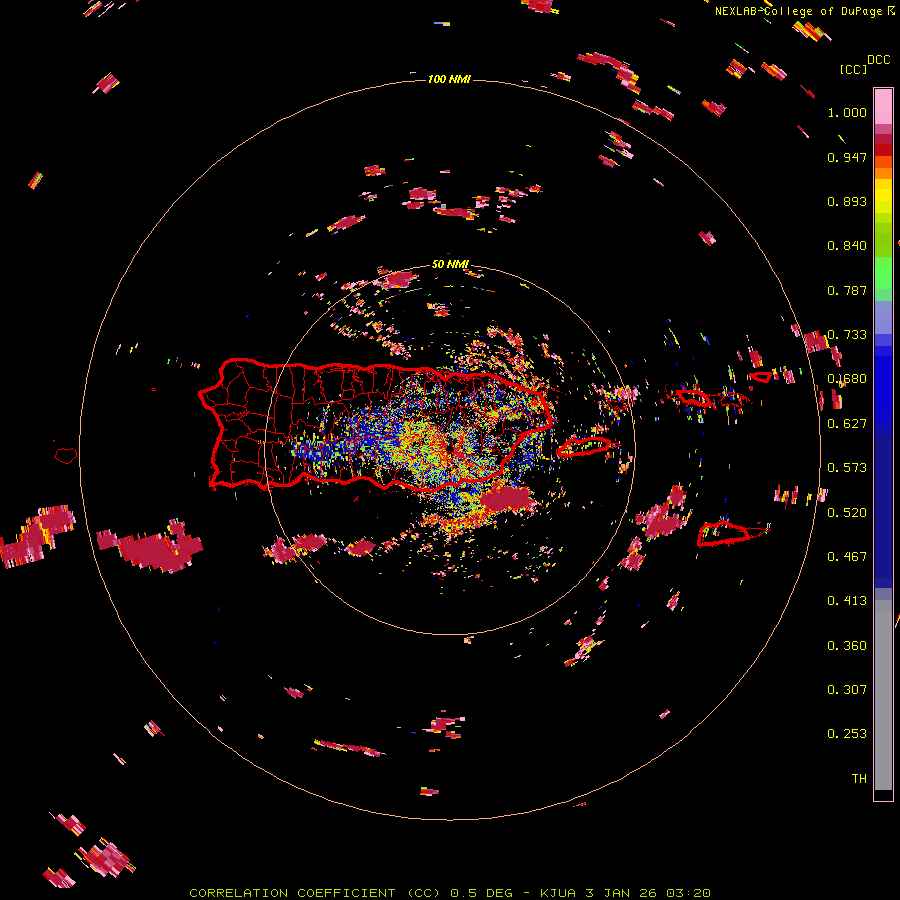Click the 0.627 scale value
Screen dimensions: 900x900
pyautogui.click(x=847, y=424)
